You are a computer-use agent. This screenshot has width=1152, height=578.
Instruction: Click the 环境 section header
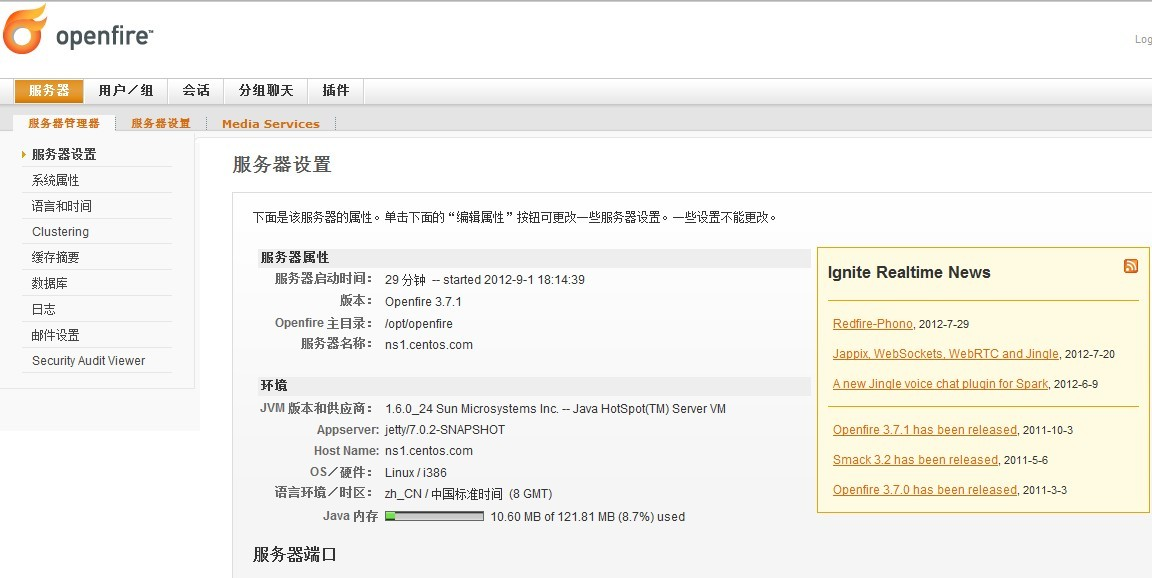pos(274,386)
